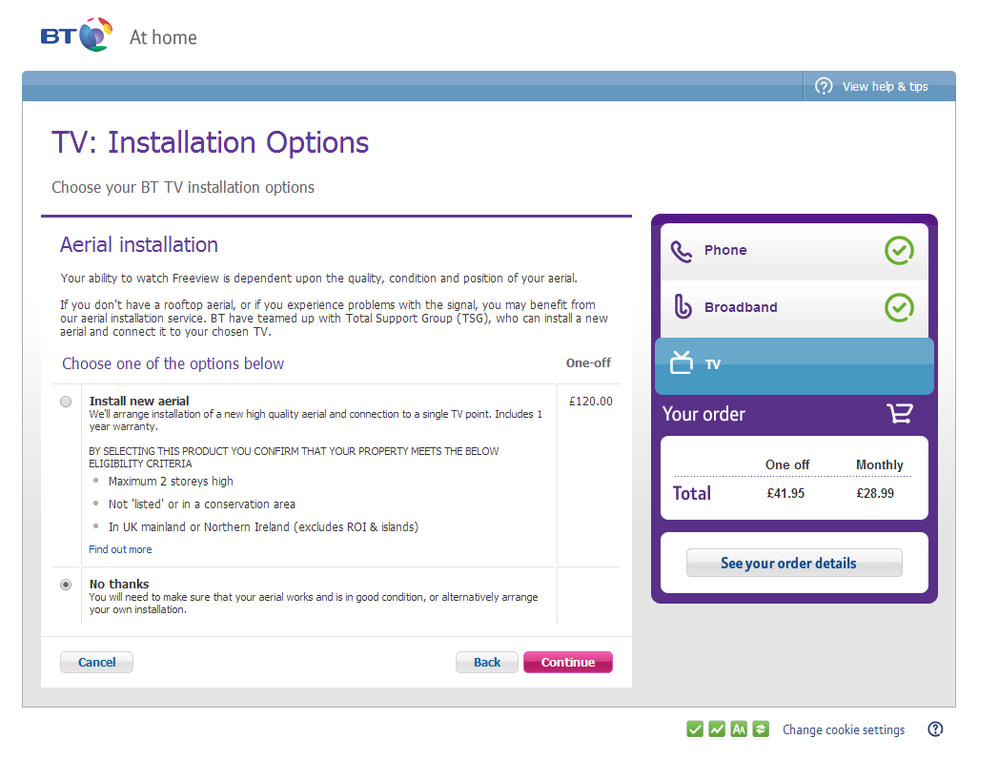
Task: Click the TV set icon
Action: (x=681, y=363)
